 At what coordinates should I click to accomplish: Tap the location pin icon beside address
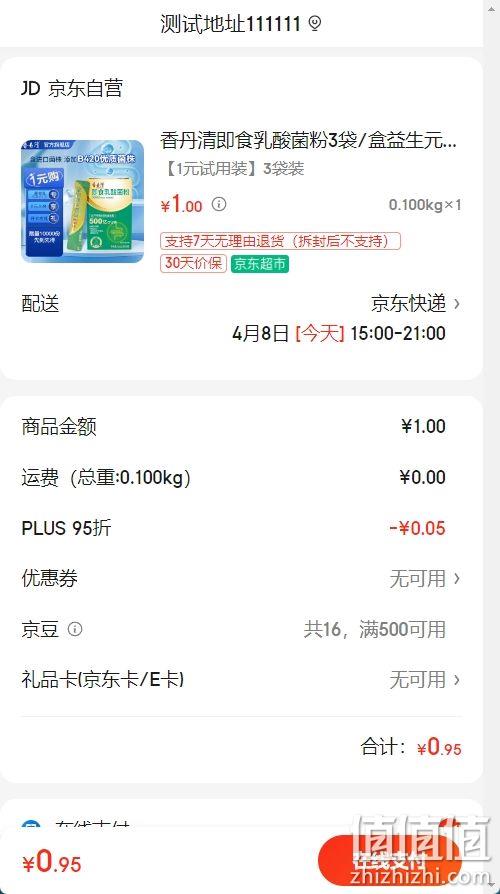[x=315, y=24]
